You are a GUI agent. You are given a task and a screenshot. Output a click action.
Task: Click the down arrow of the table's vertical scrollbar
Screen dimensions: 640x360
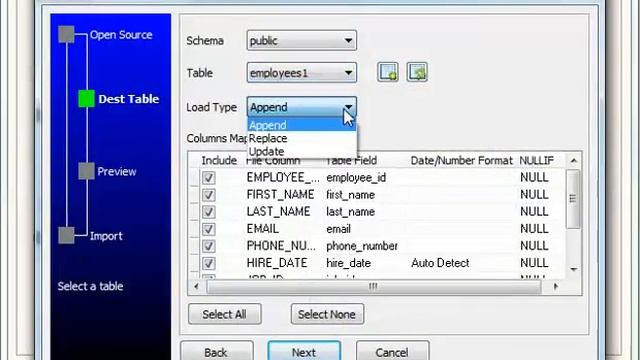tap(573, 270)
